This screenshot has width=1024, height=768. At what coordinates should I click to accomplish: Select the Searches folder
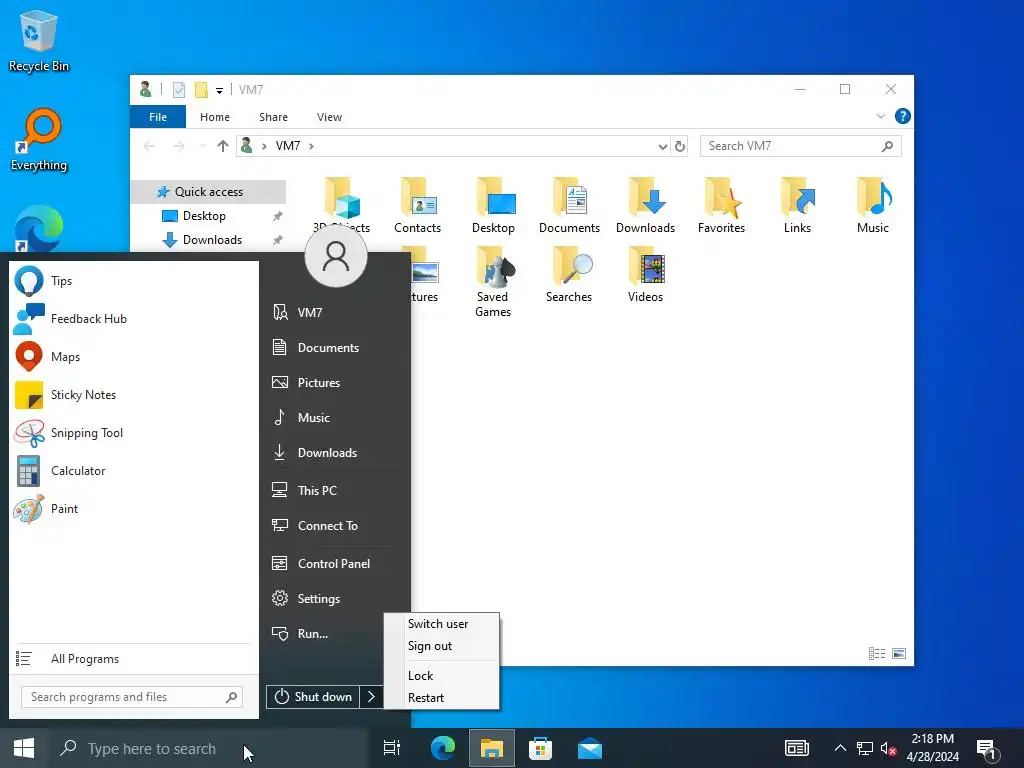[x=569, y=274]
